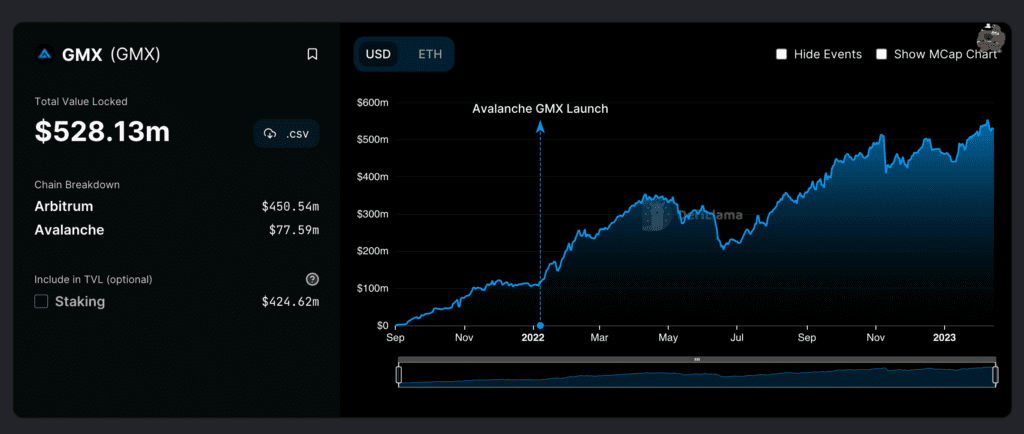The height and width of the screenshot is (434, 1024).
Task: Click the Avalanche GMX Launch label
Action: 540,109
